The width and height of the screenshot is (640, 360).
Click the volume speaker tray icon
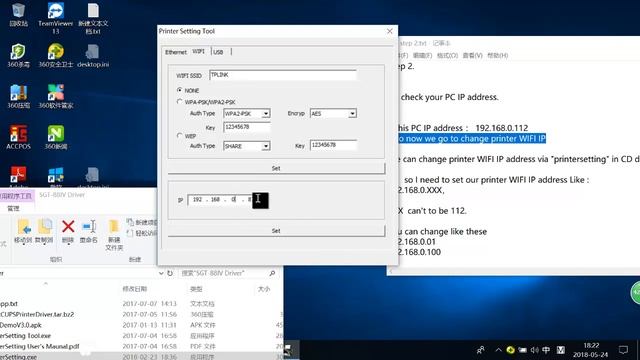[x=534, y=350]
